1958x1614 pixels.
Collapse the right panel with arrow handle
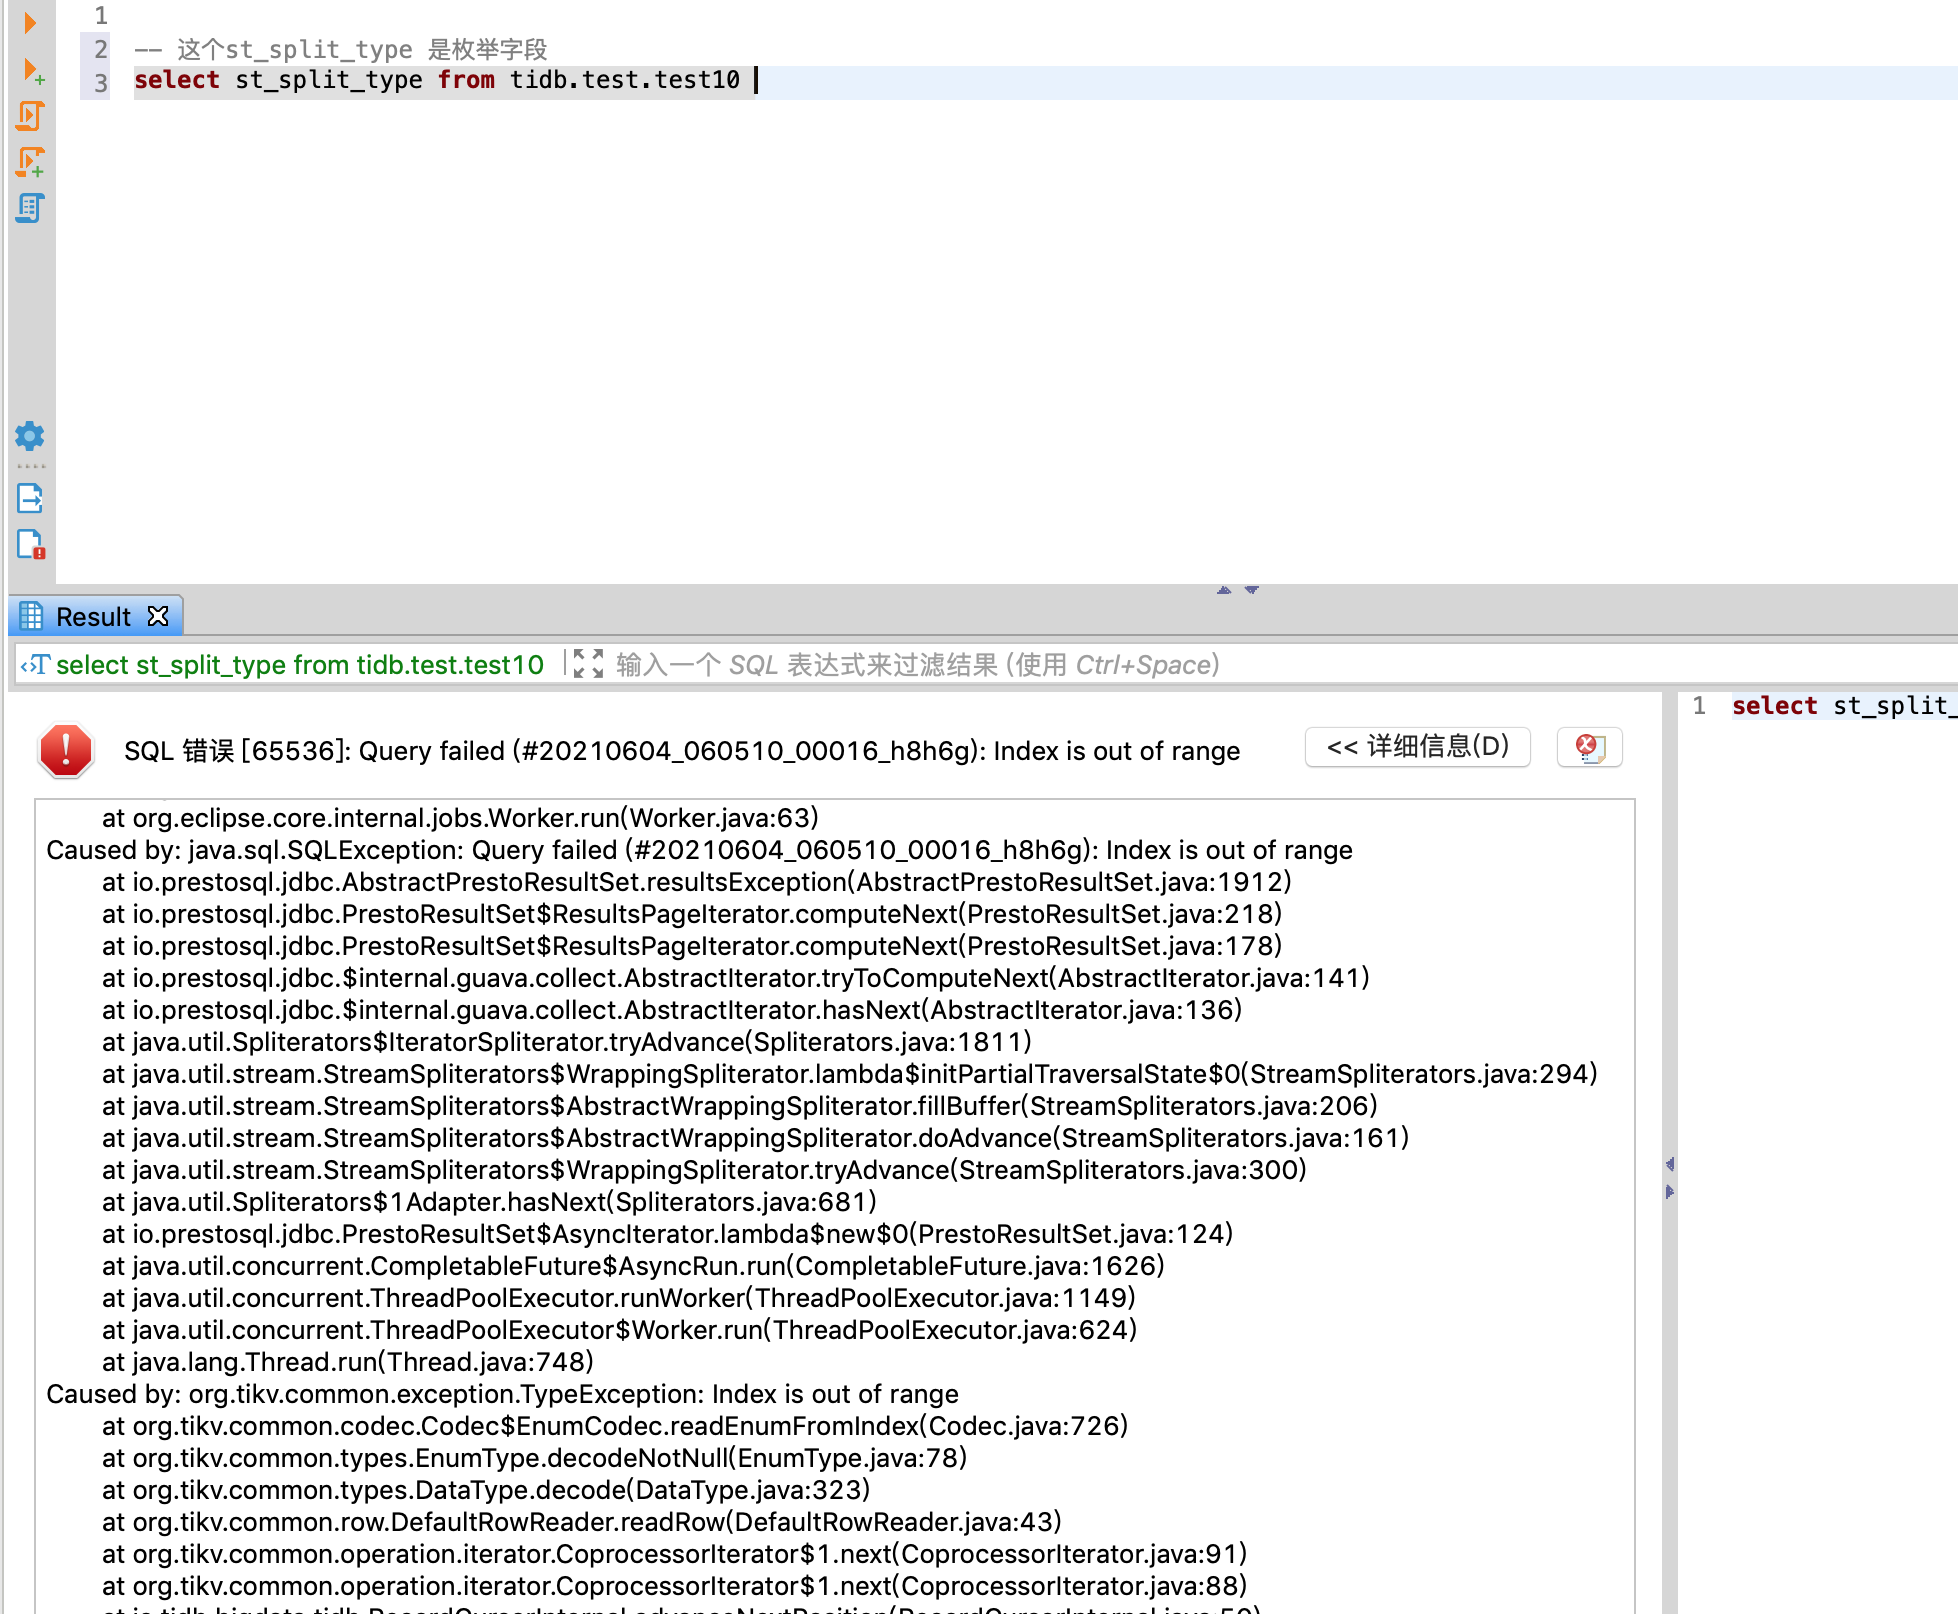pyautogui.click(x=1669, y=1192)
